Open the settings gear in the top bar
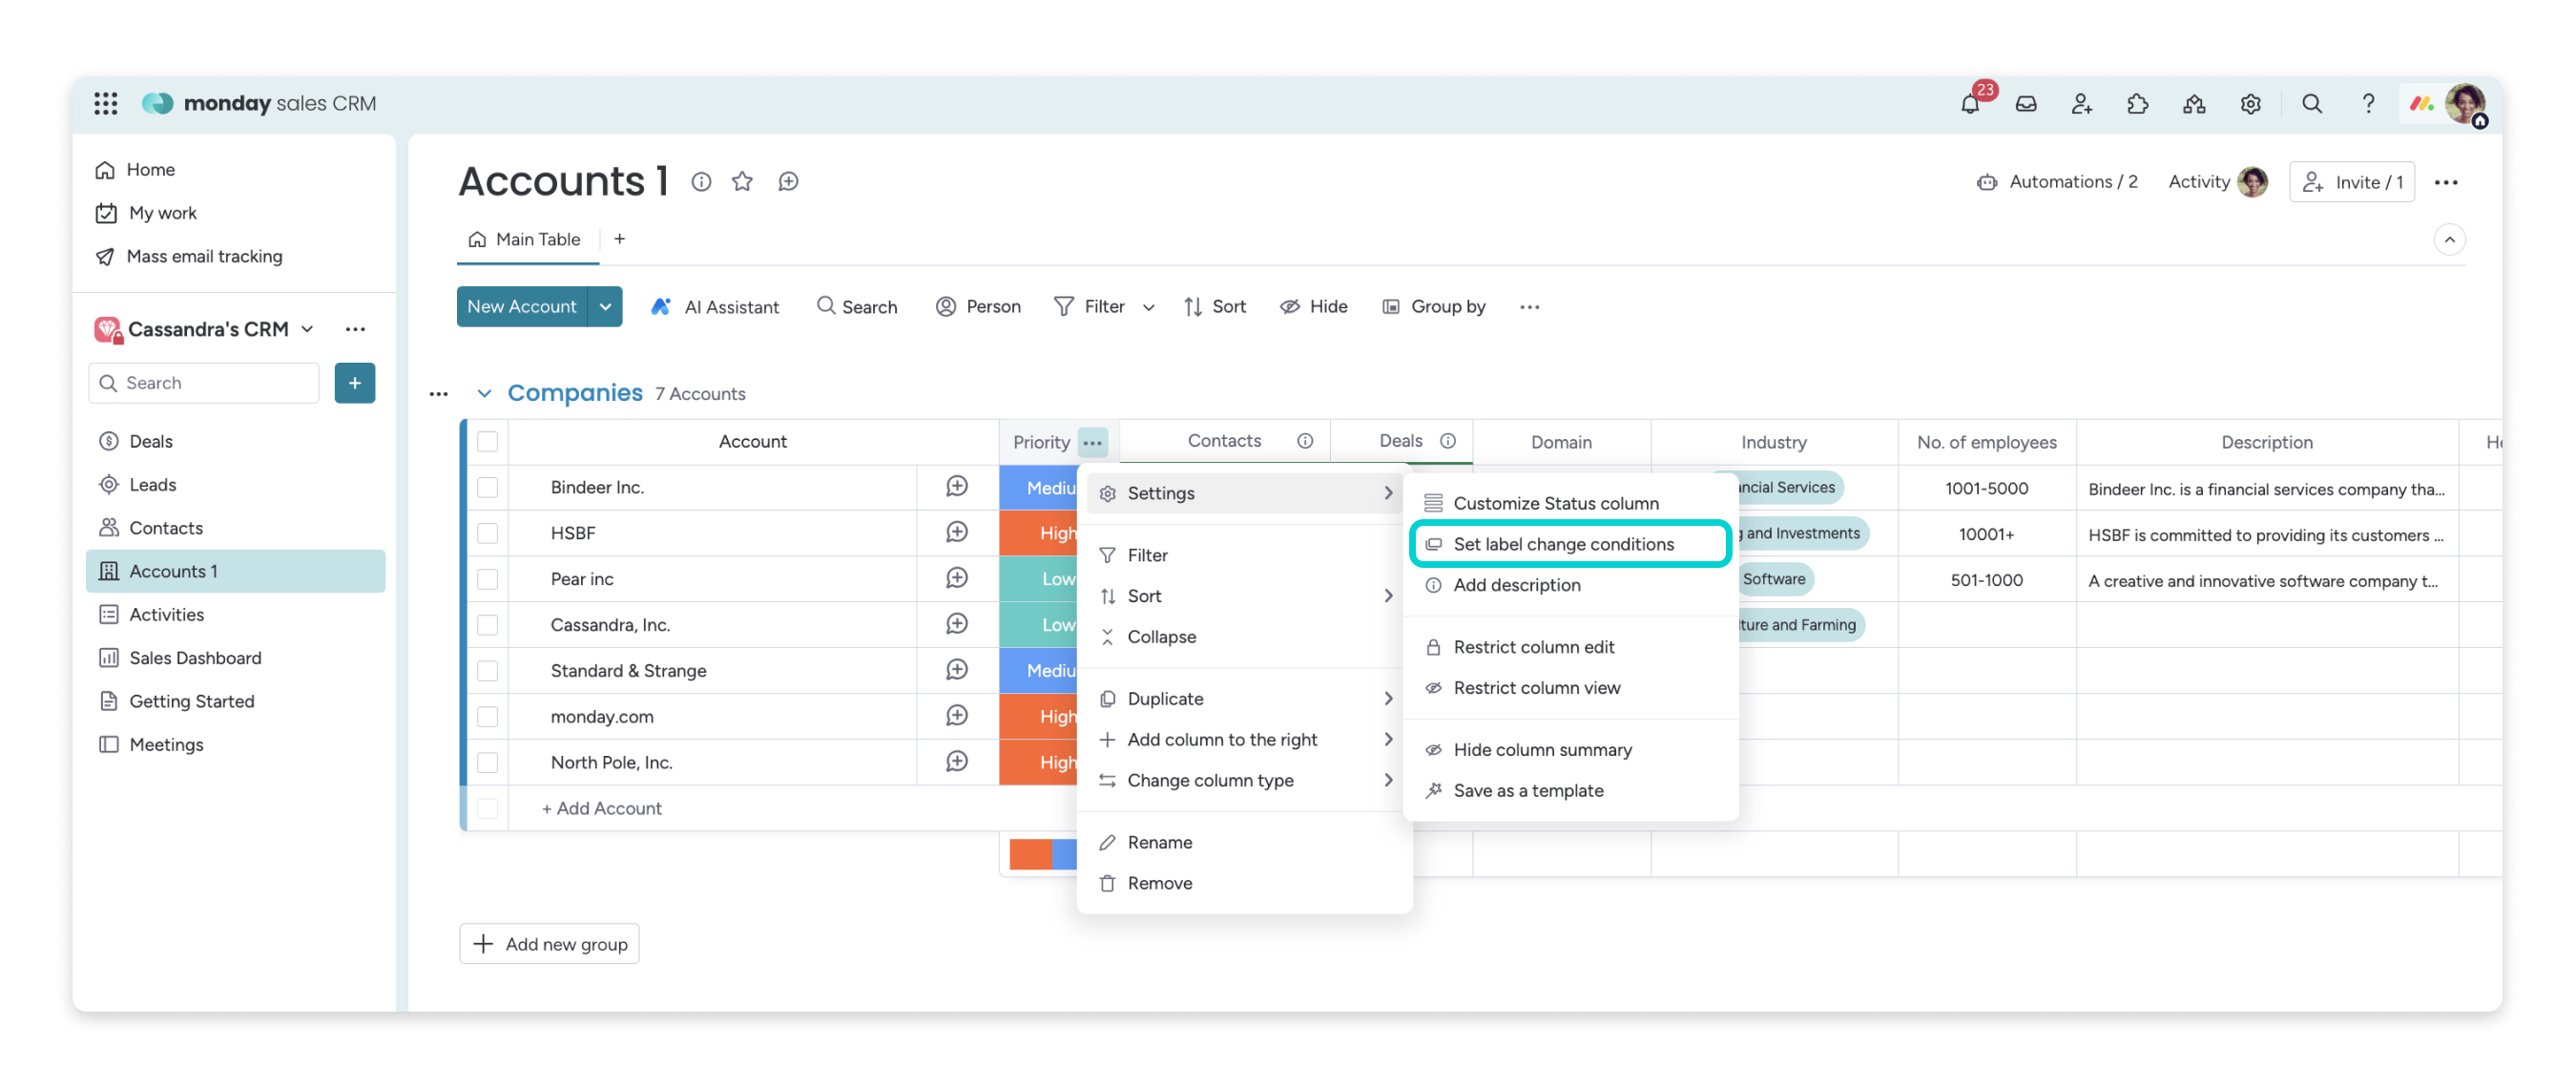 click(x=2250, y=103)
